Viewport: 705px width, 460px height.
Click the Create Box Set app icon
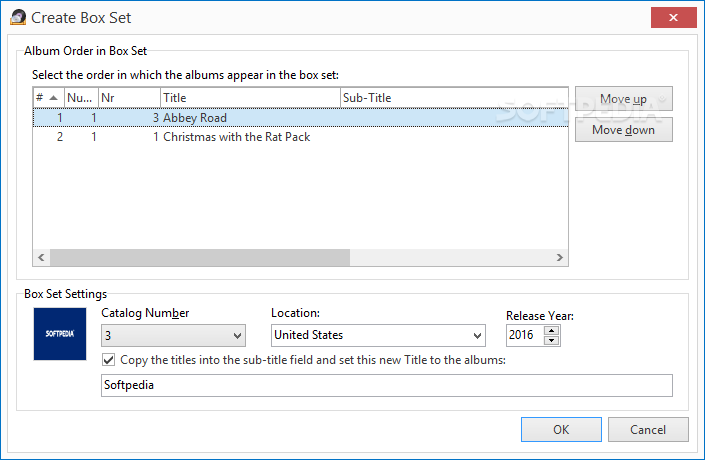click(x=18, y=18)
